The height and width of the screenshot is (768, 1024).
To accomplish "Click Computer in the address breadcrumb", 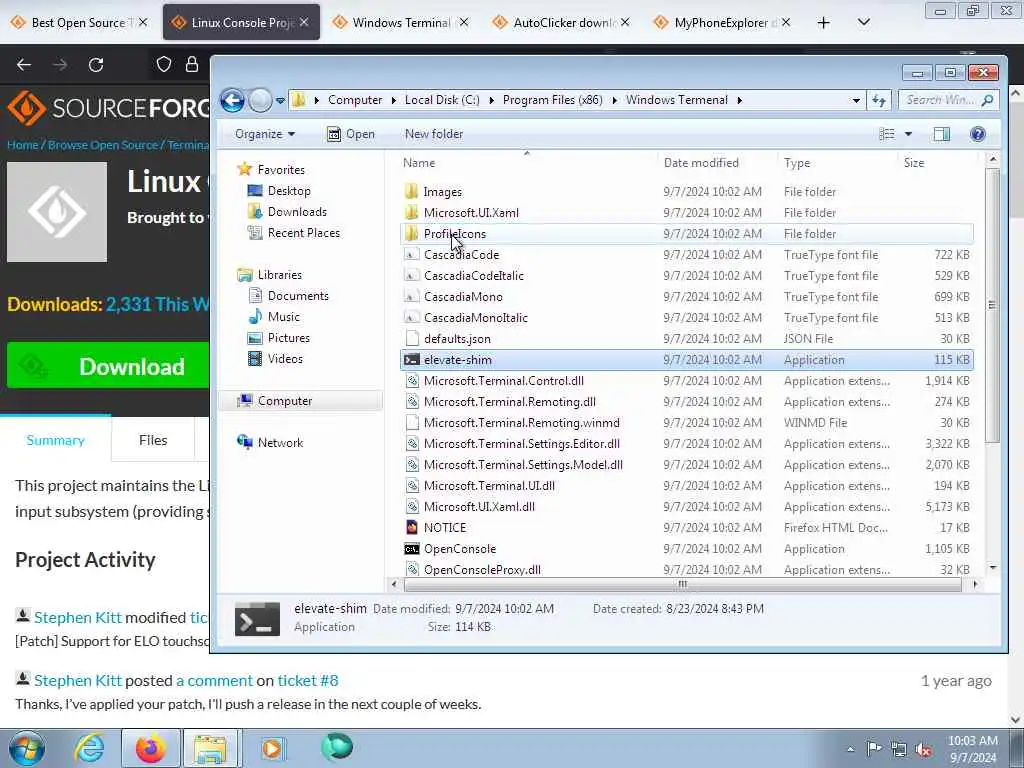I will pyautogui.click(x=355, y=100).
